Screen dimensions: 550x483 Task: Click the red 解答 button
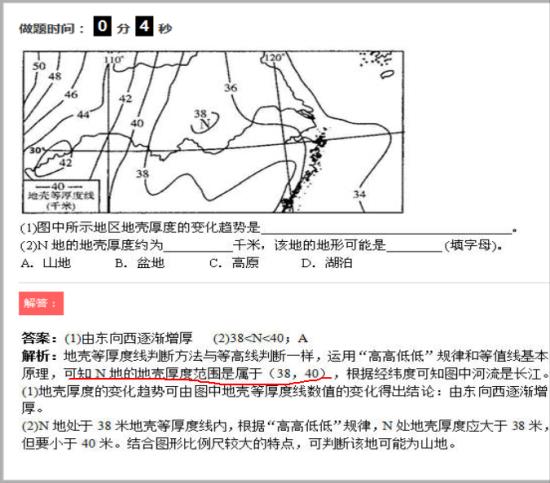click(41, 303)
